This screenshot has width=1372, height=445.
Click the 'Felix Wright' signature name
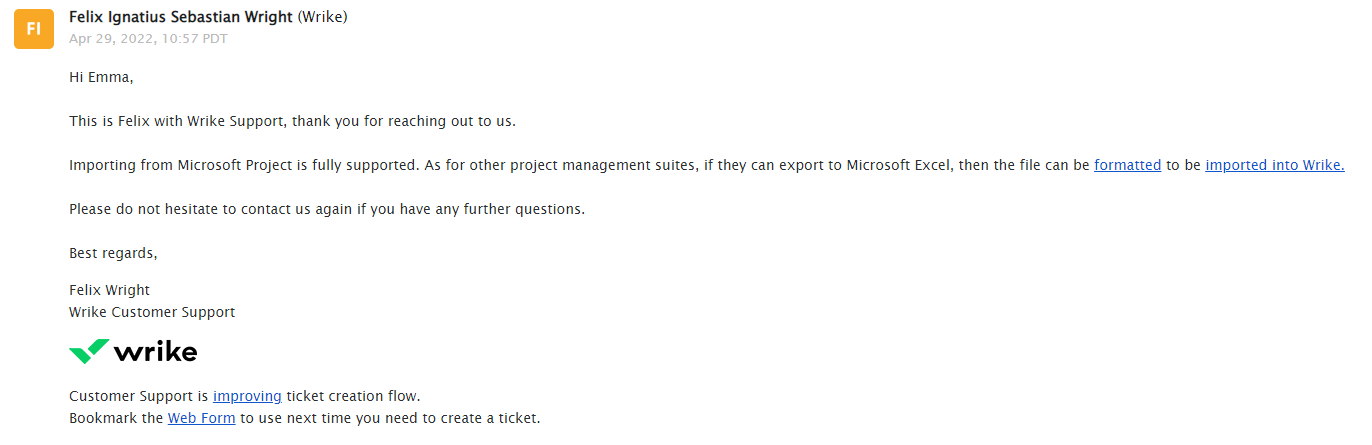click(x=109, y=290)
